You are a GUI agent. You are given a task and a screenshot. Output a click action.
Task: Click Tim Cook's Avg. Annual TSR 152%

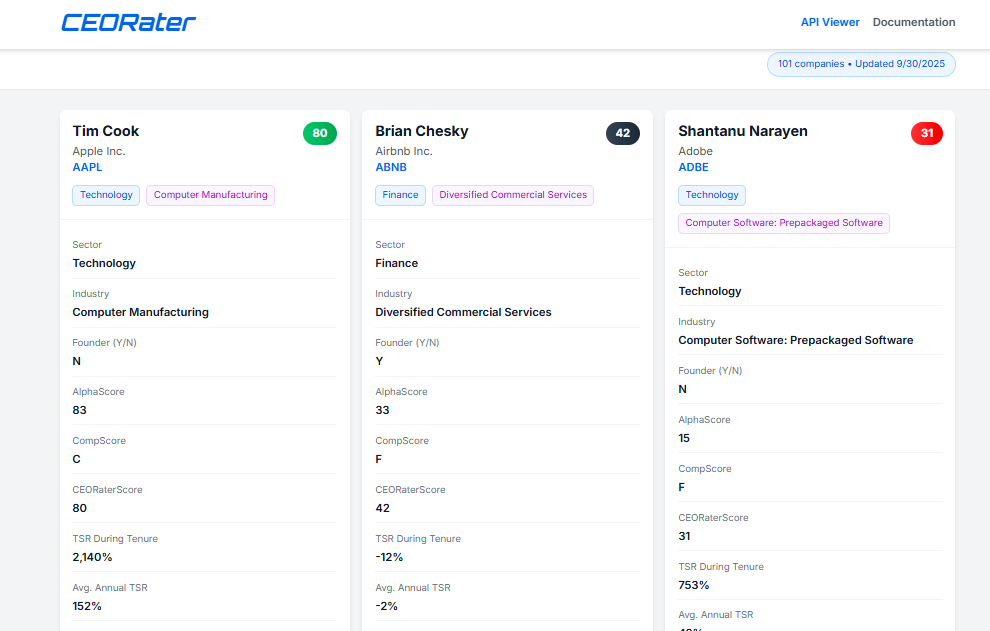[86, 606]
